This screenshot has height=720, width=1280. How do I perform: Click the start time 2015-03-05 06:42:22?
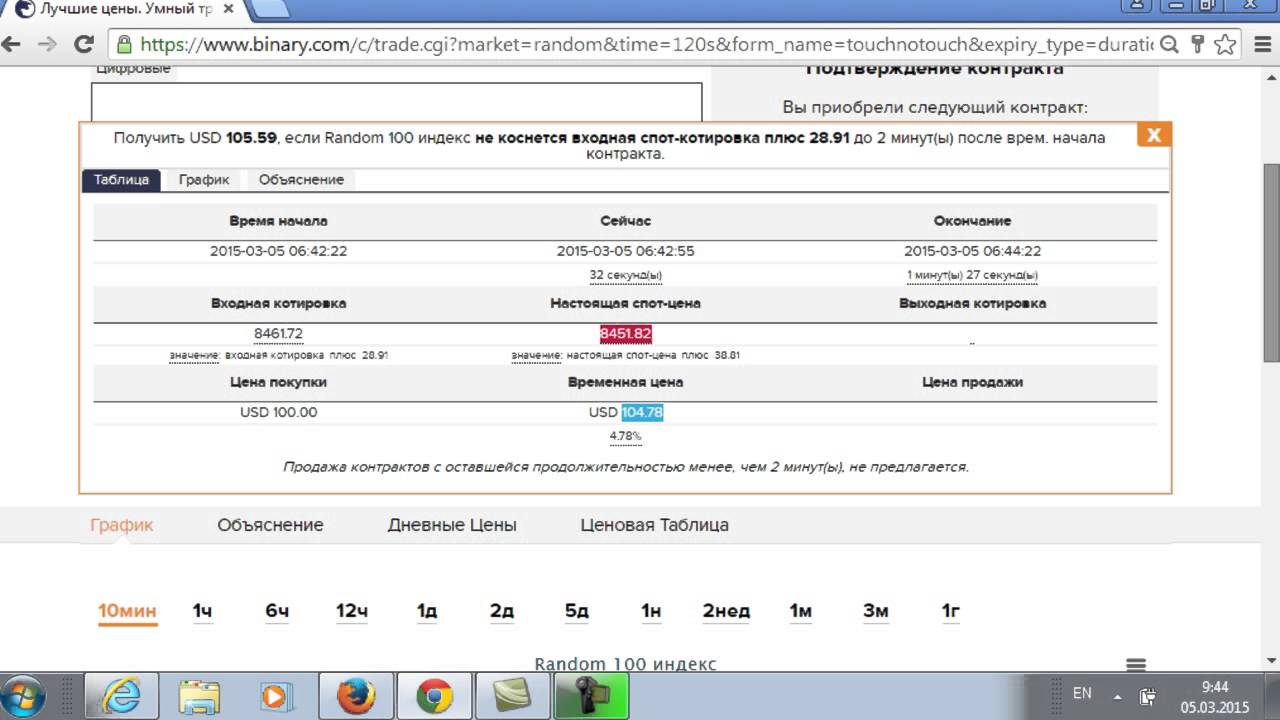(278, 251)
